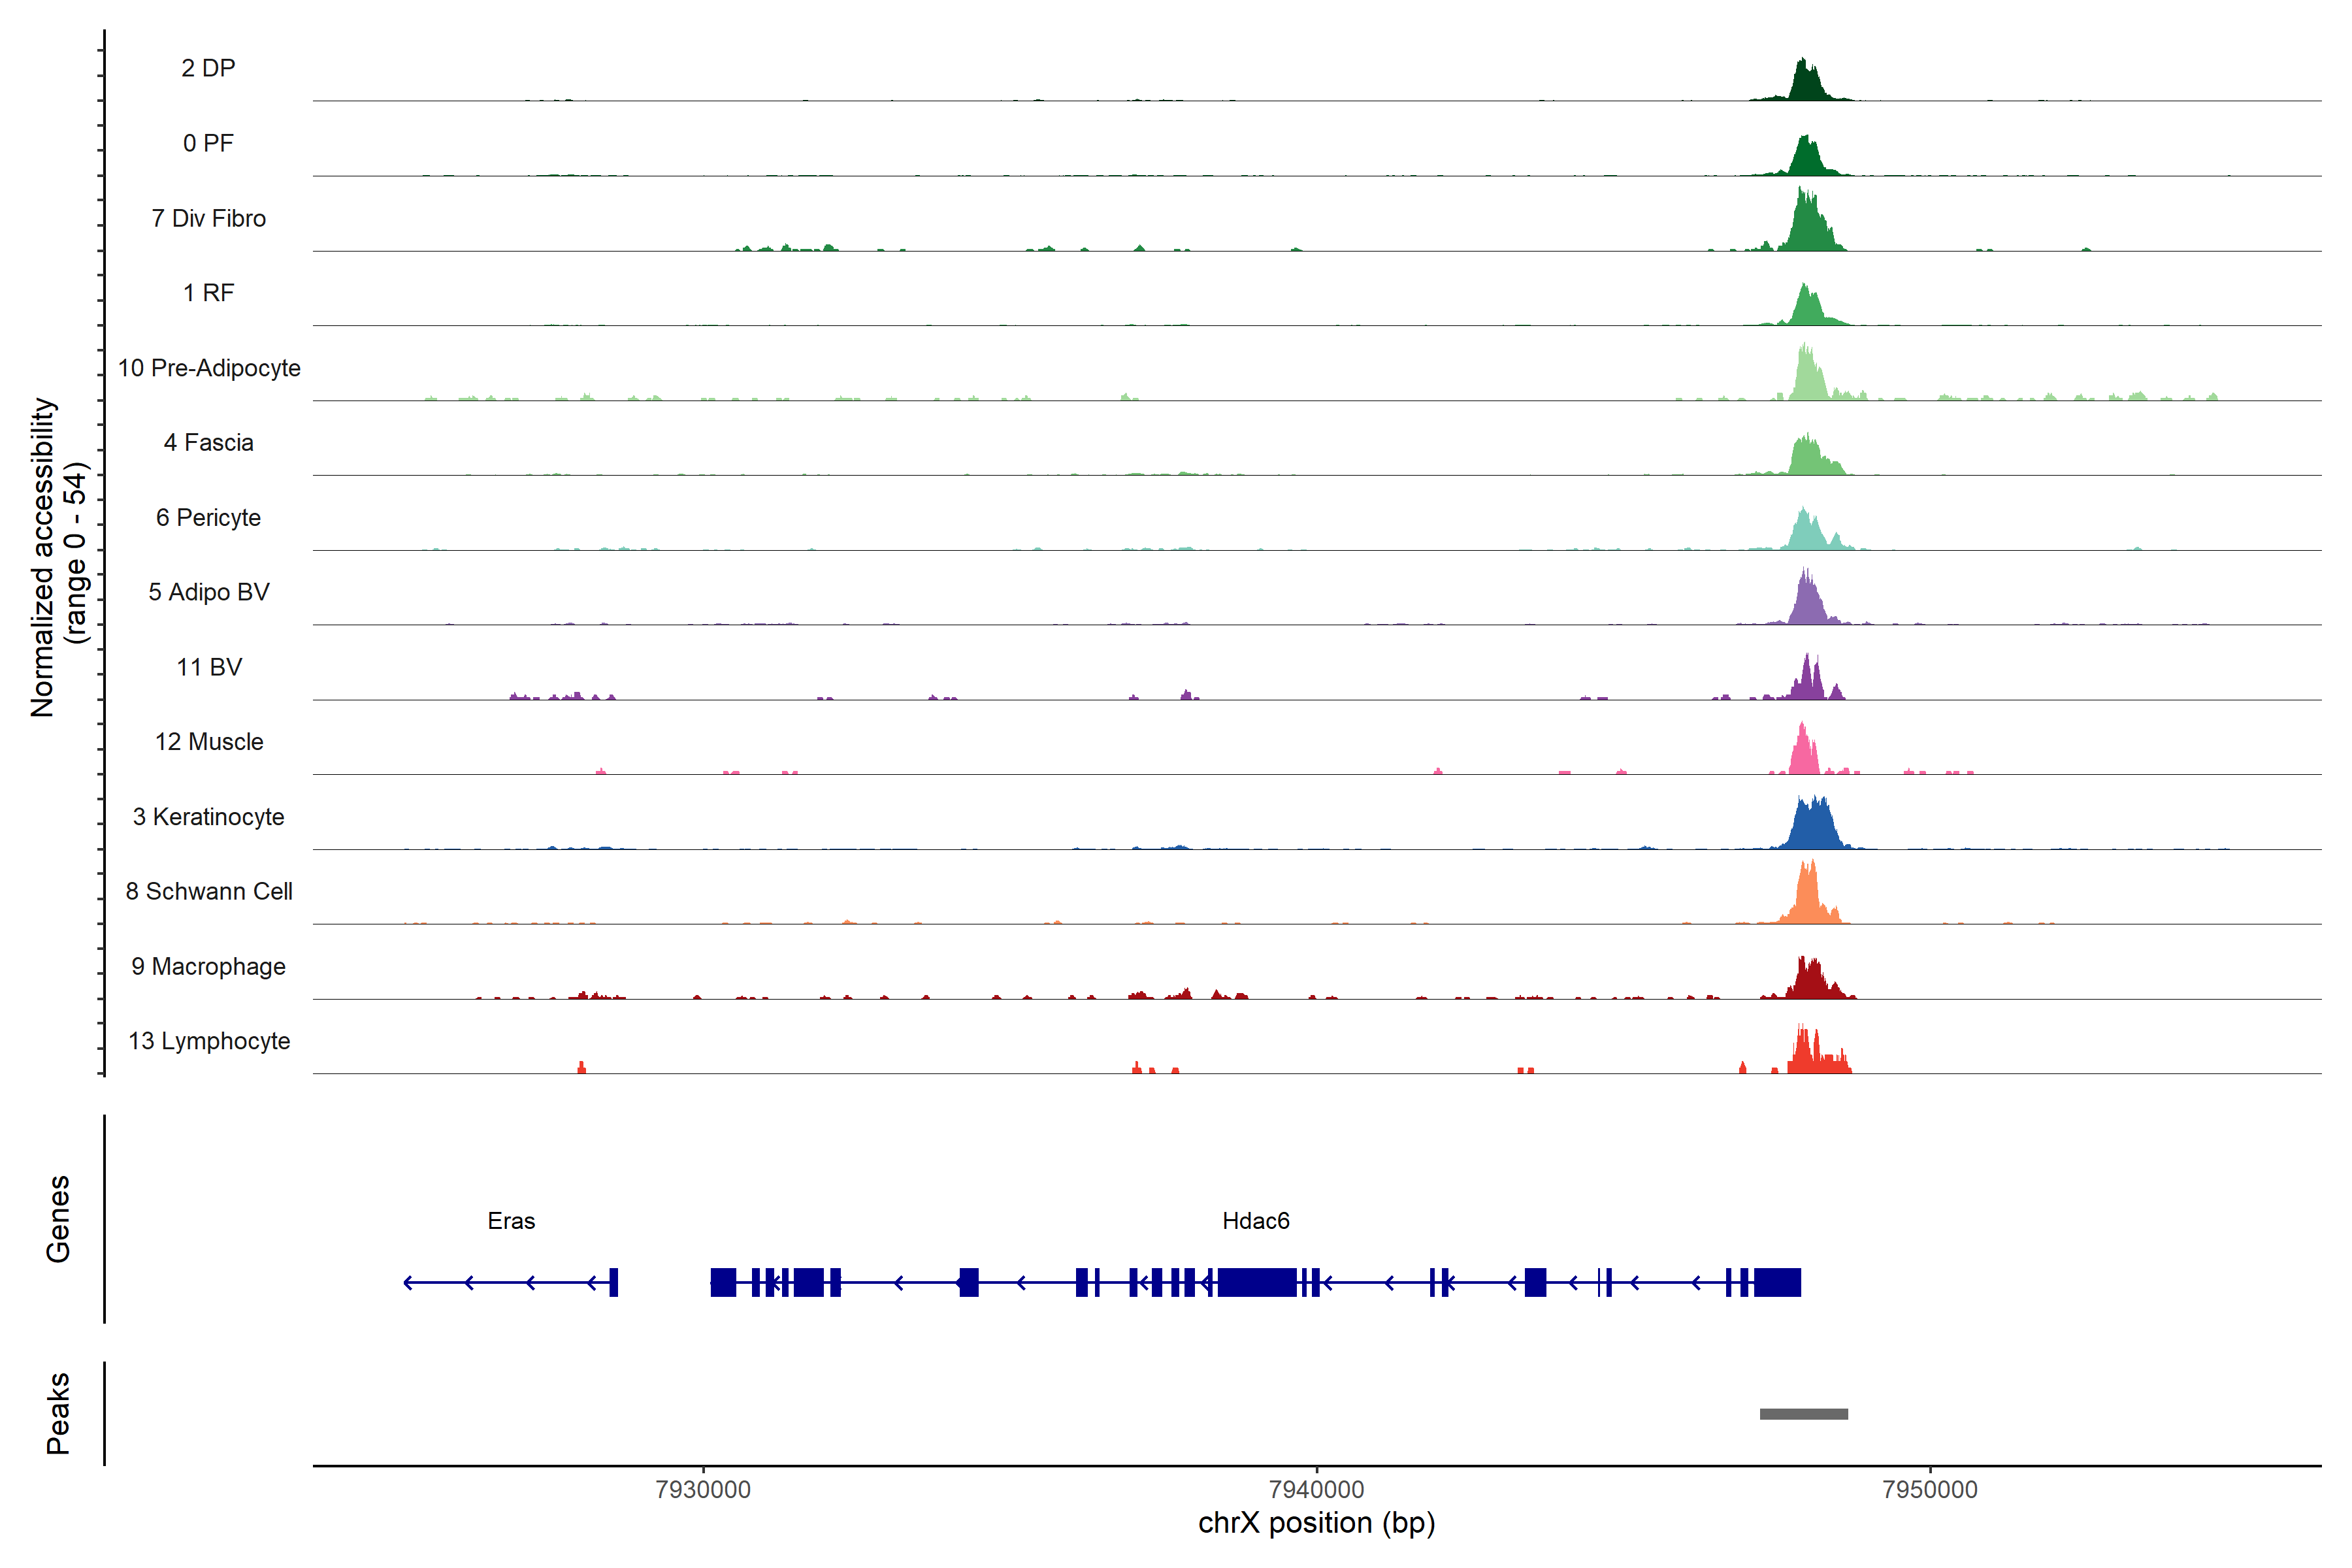Screen dimensions: 2352x1568
Task: Click the 2 DP track label
Action: (x=208, y=68)
